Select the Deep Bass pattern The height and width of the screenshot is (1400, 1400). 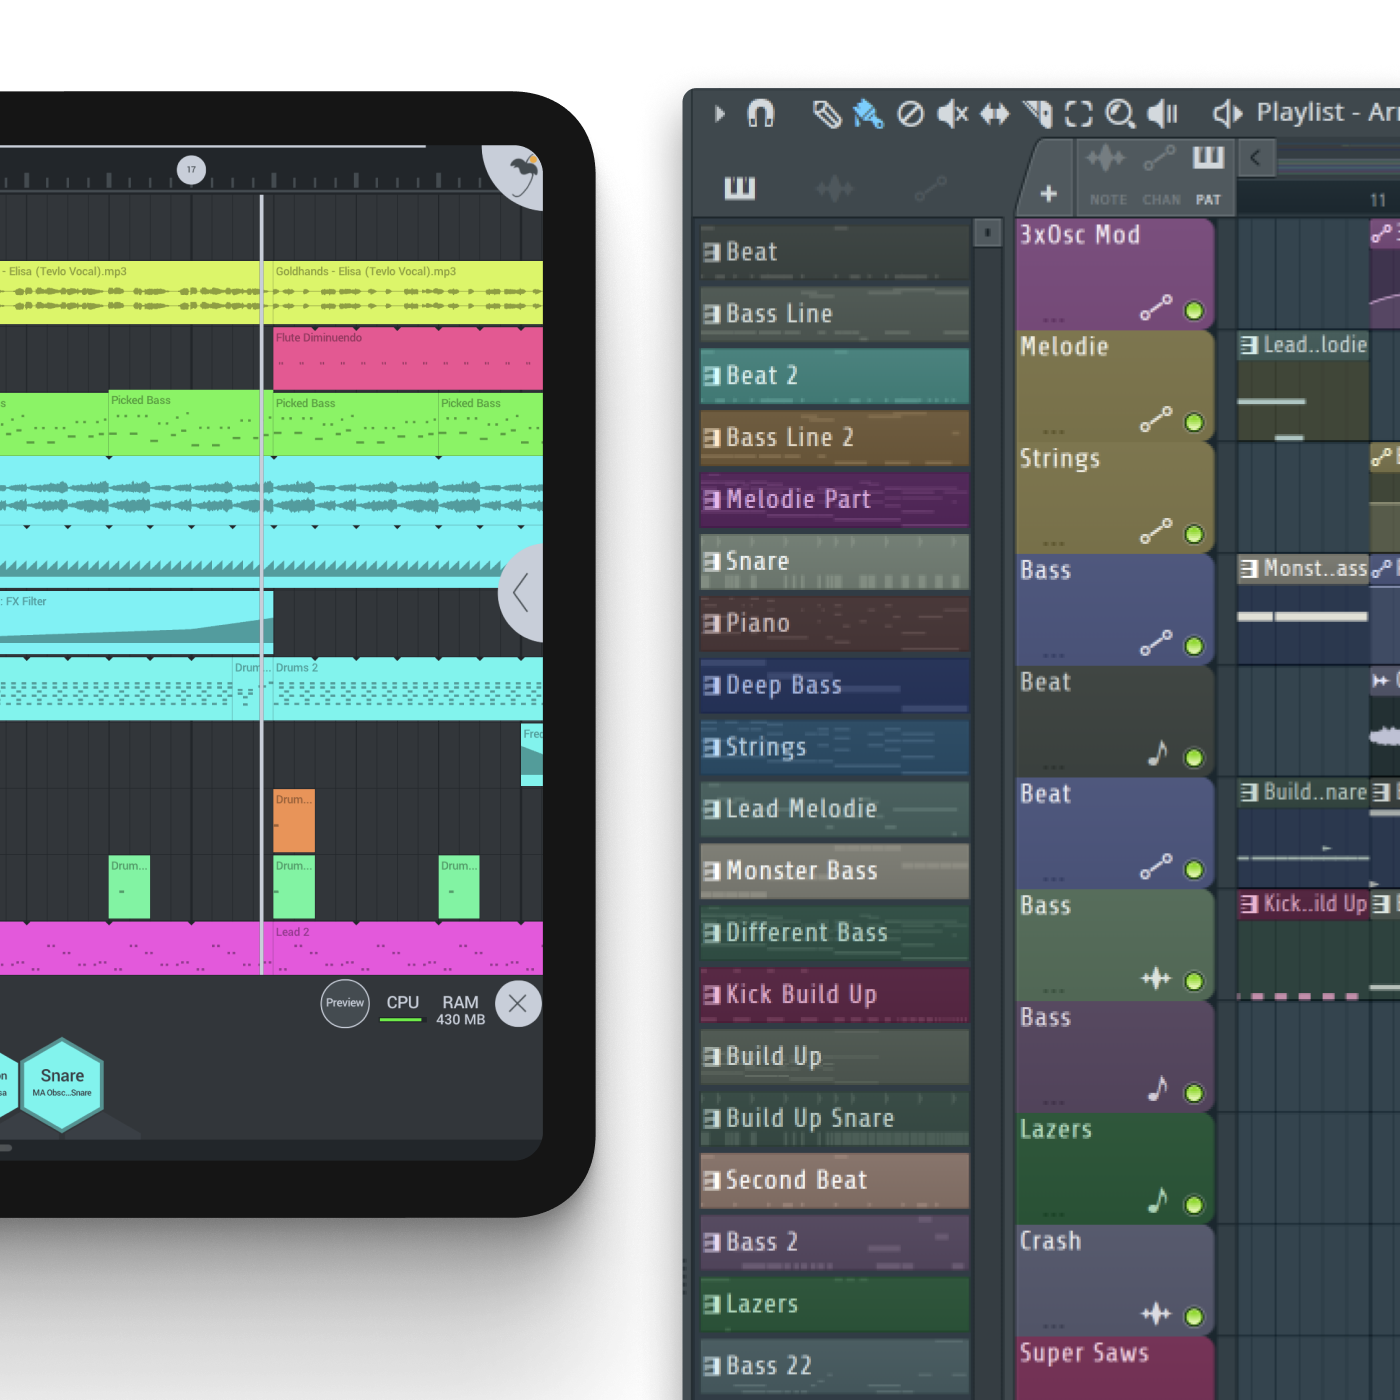click(x=835, y=685)
